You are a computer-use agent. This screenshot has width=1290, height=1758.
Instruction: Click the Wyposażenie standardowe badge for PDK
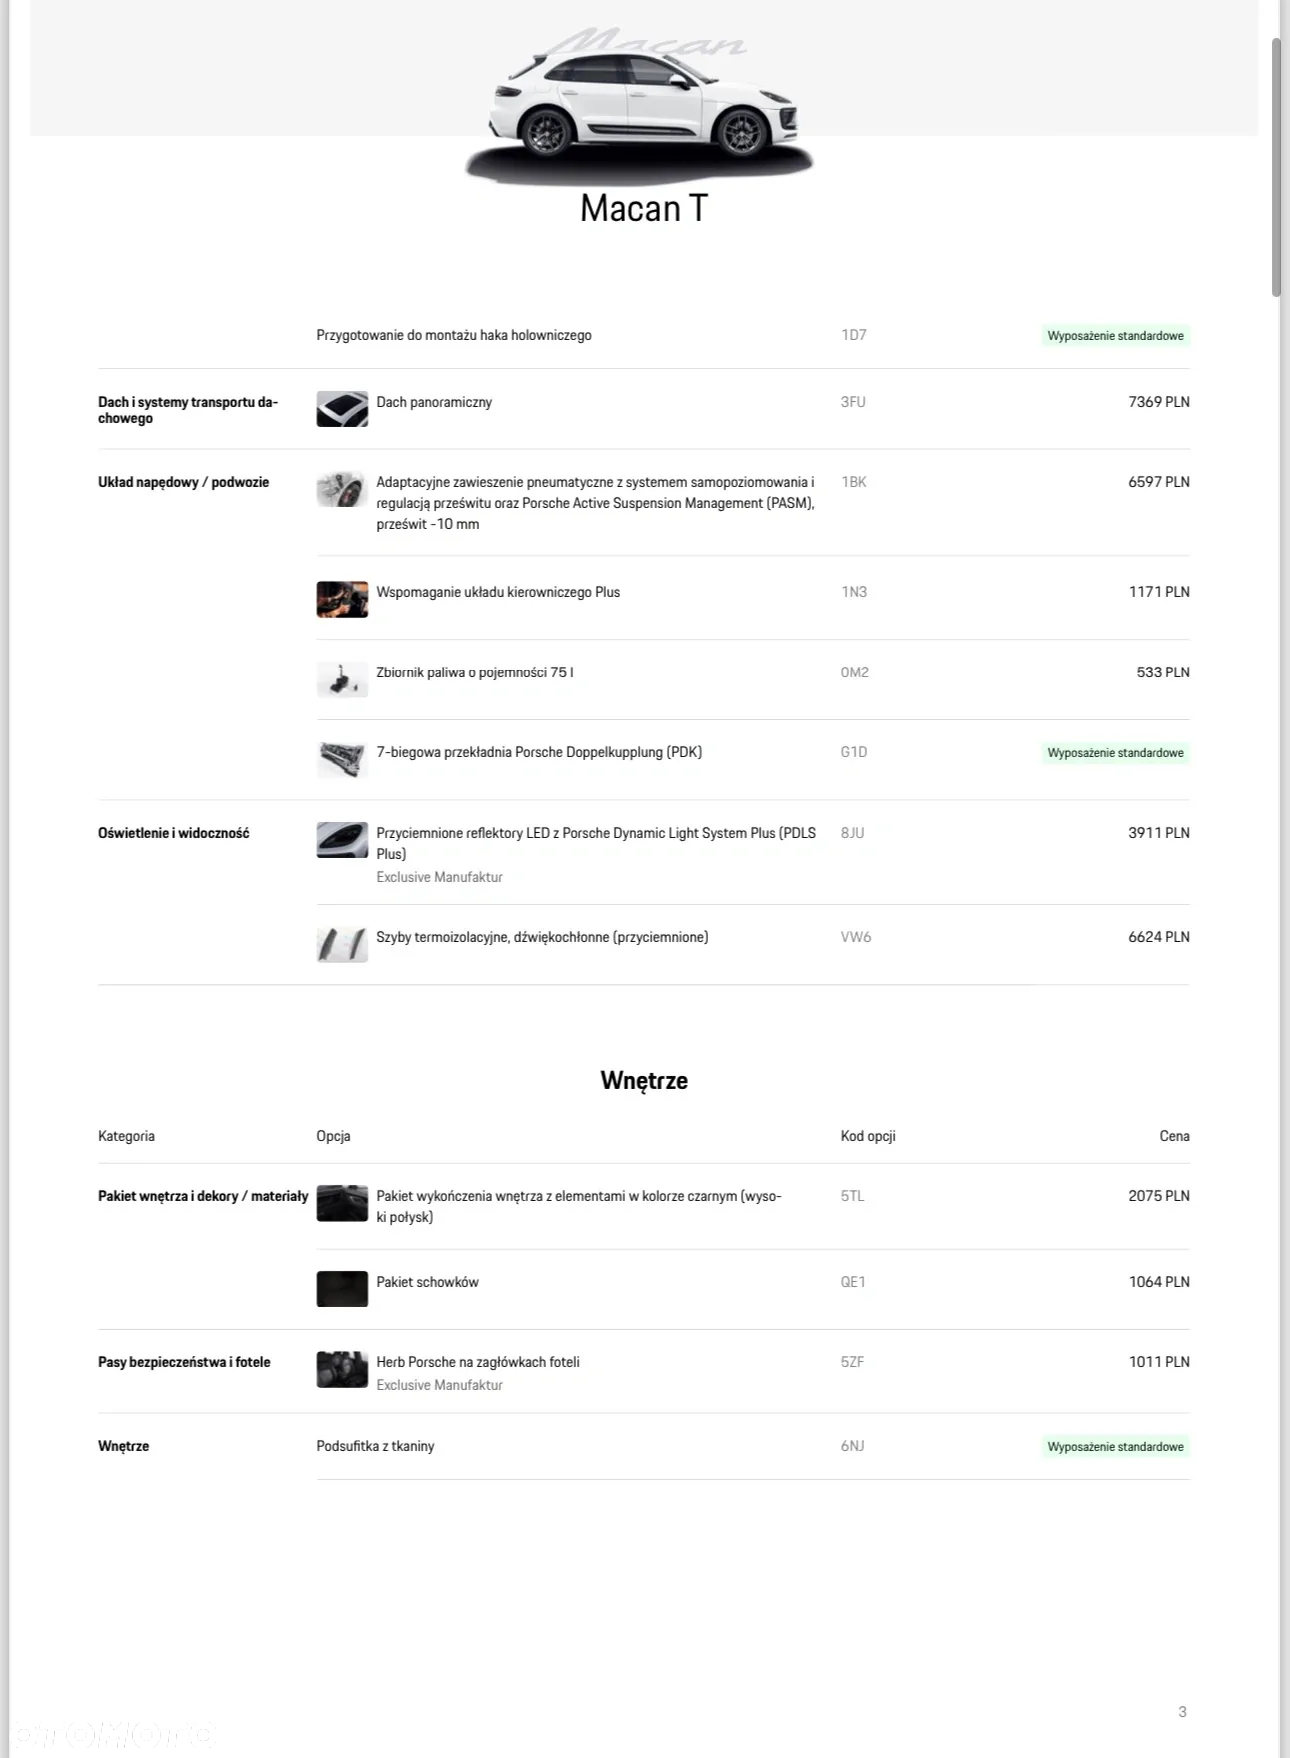1115,753
